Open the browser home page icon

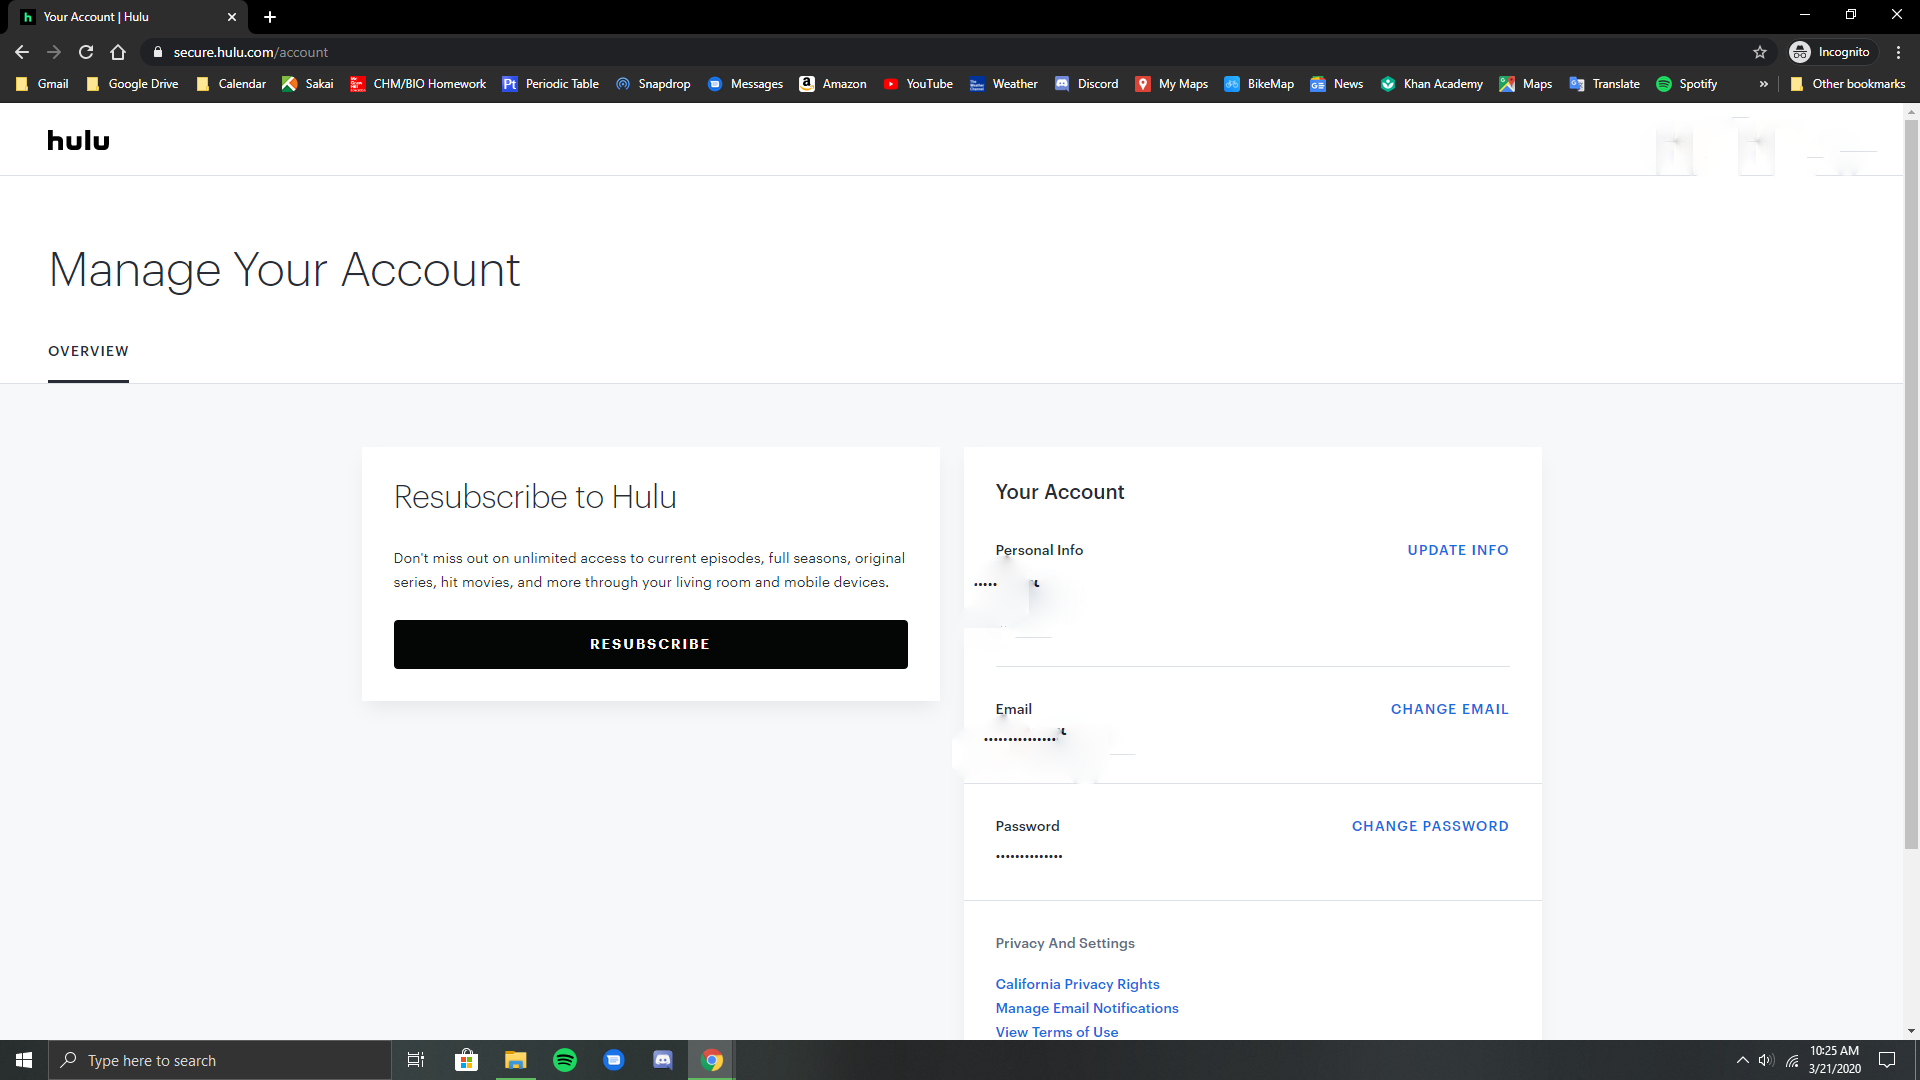[118, 52]
